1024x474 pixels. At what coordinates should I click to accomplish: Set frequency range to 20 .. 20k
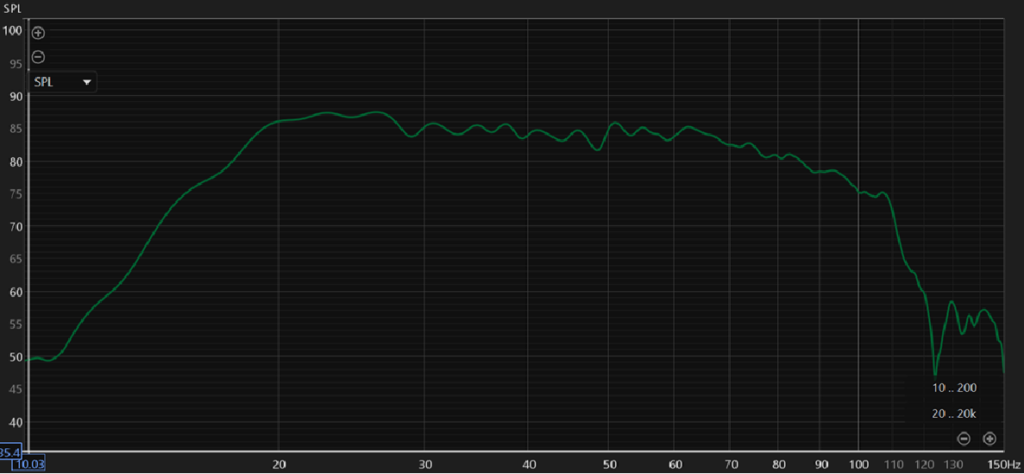[954, 413]
